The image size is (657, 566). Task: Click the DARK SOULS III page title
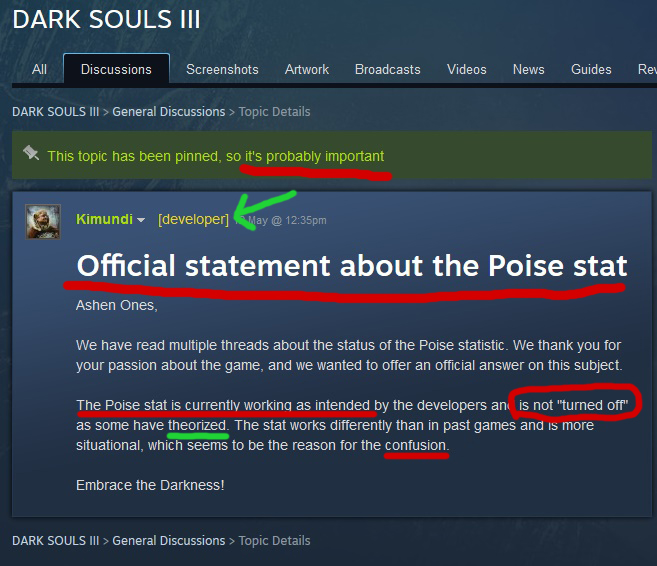click(x=106, y=19)
